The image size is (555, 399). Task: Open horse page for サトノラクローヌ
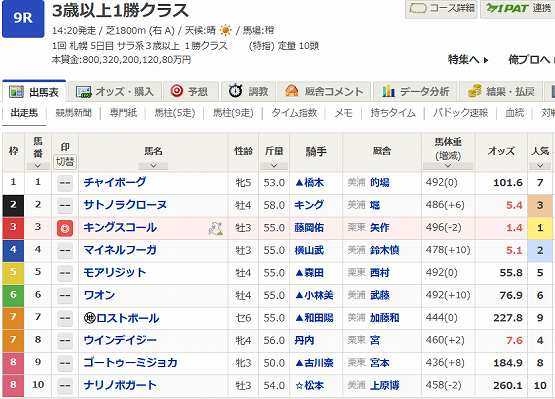[x=125, y=205]
